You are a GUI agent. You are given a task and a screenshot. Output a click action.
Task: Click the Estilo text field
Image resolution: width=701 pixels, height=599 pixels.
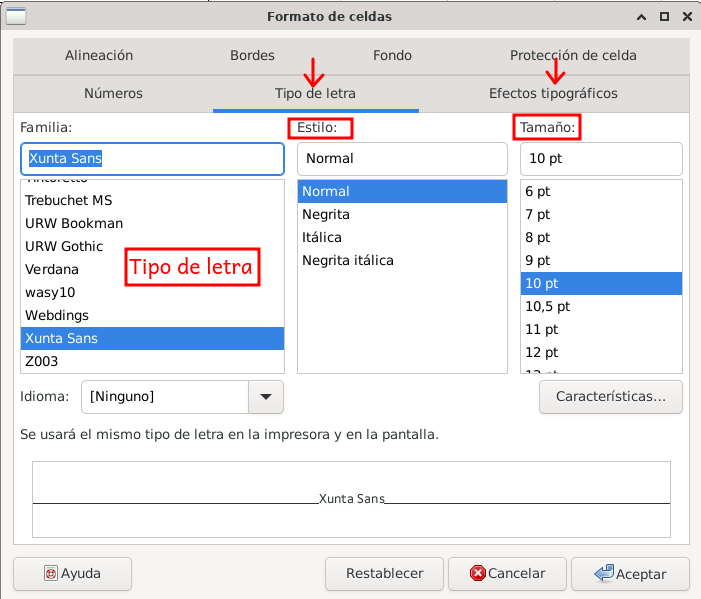[x=402, y=159]
